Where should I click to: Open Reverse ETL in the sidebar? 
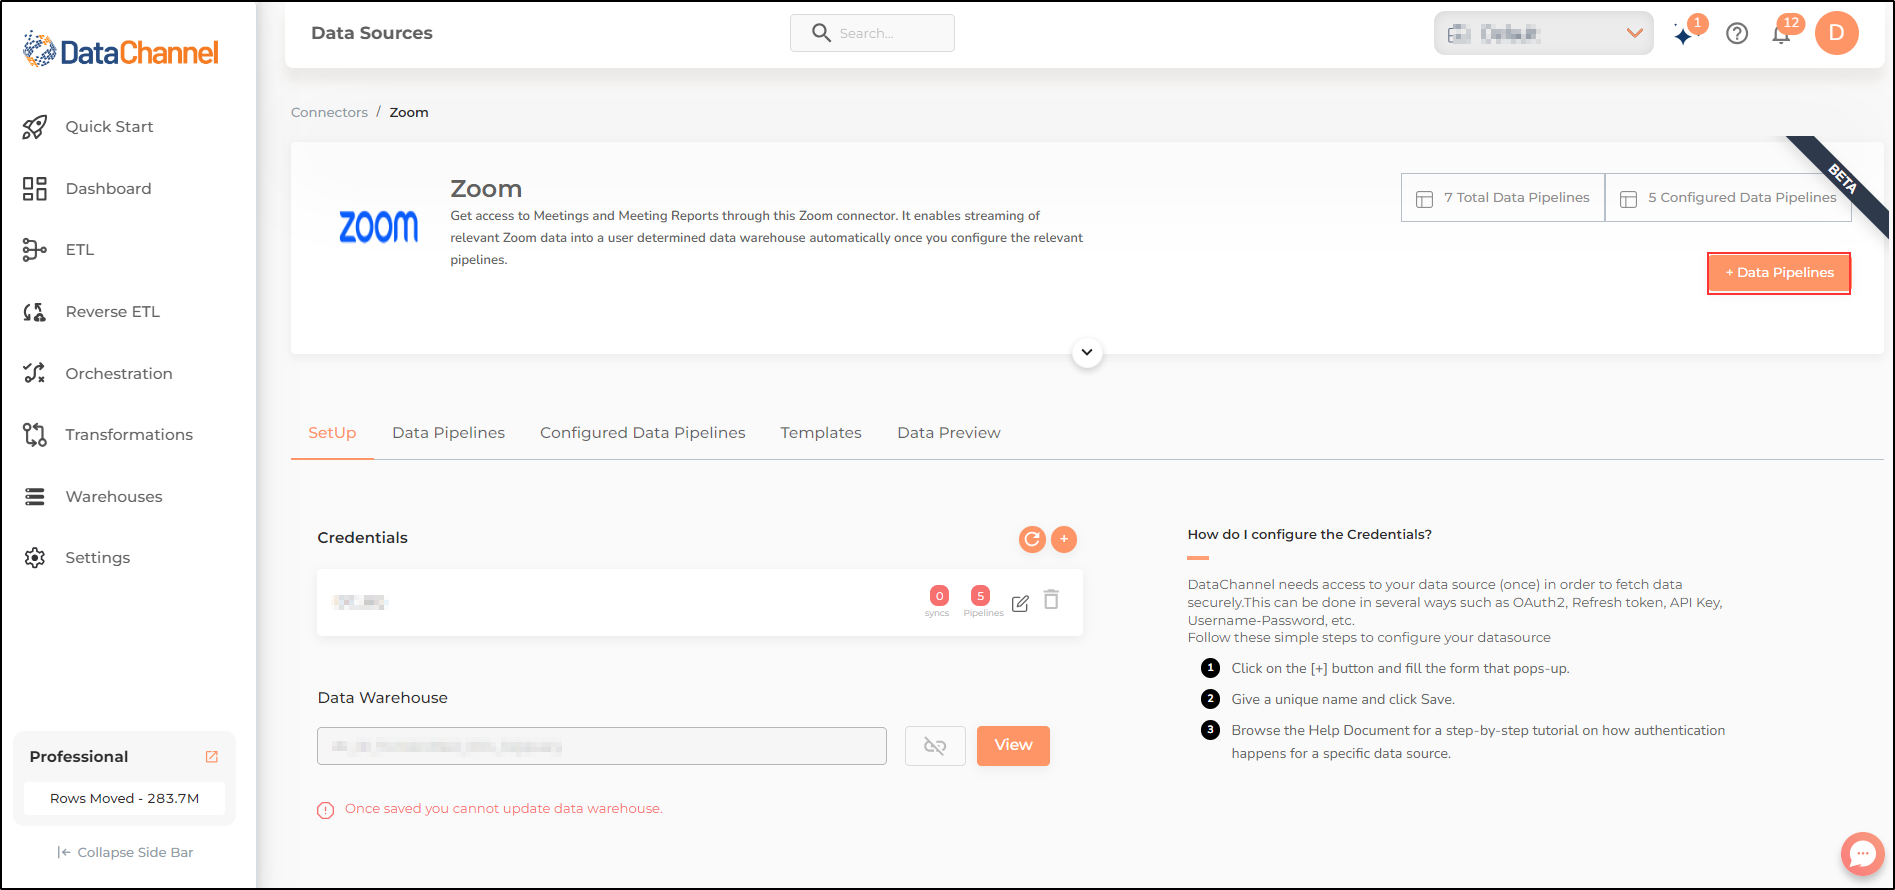(x=112, y=312)
